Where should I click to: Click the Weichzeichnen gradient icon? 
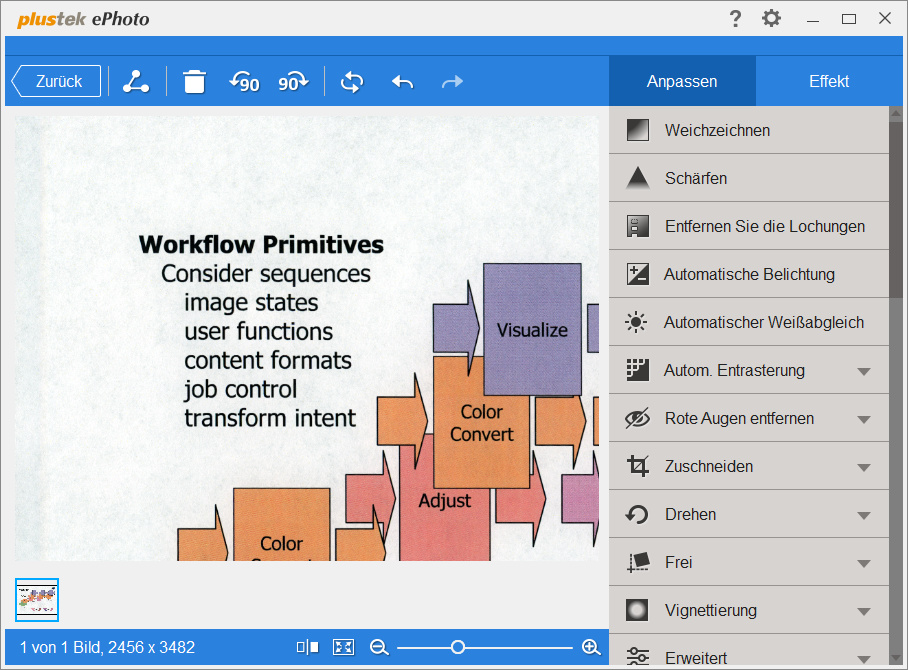click(x=638, y=130)
